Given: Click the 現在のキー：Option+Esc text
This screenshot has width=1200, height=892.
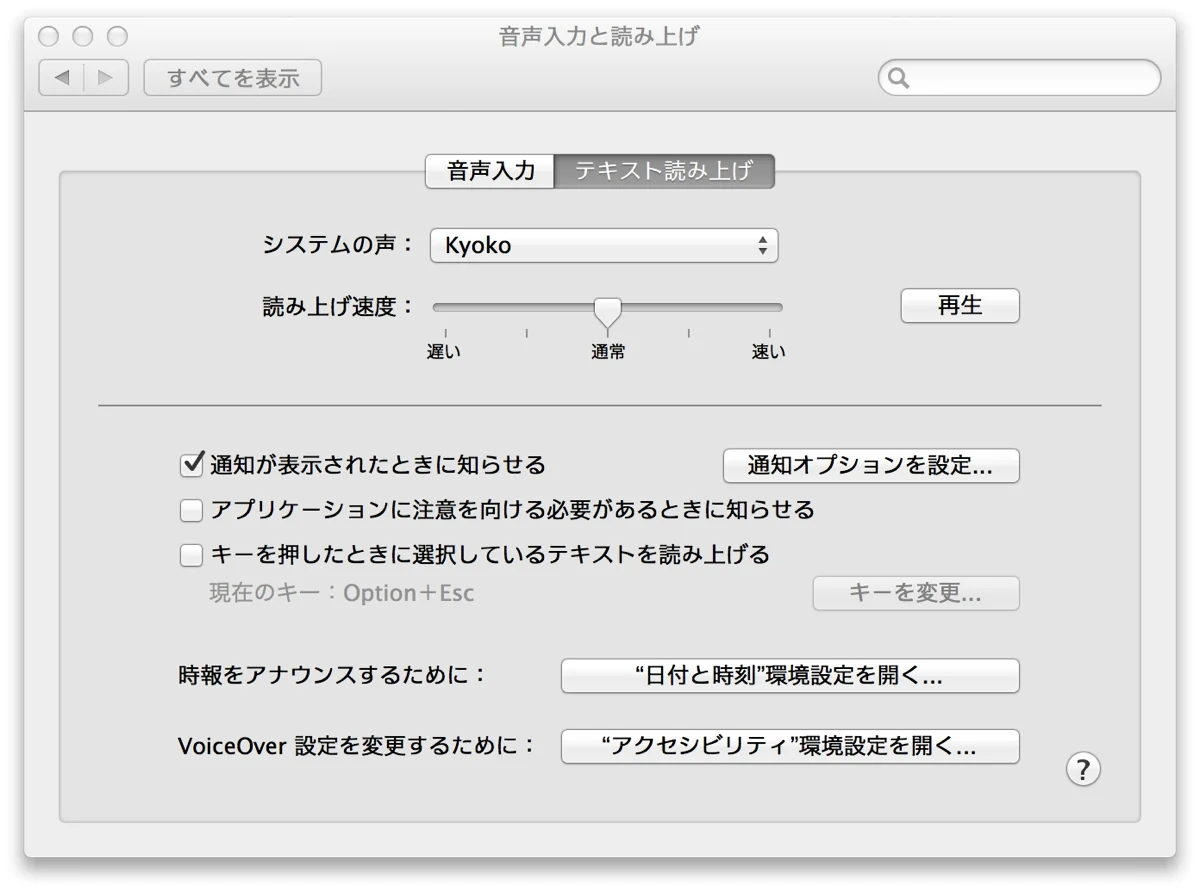Looking at the screenshot, I should click(341, 593).
